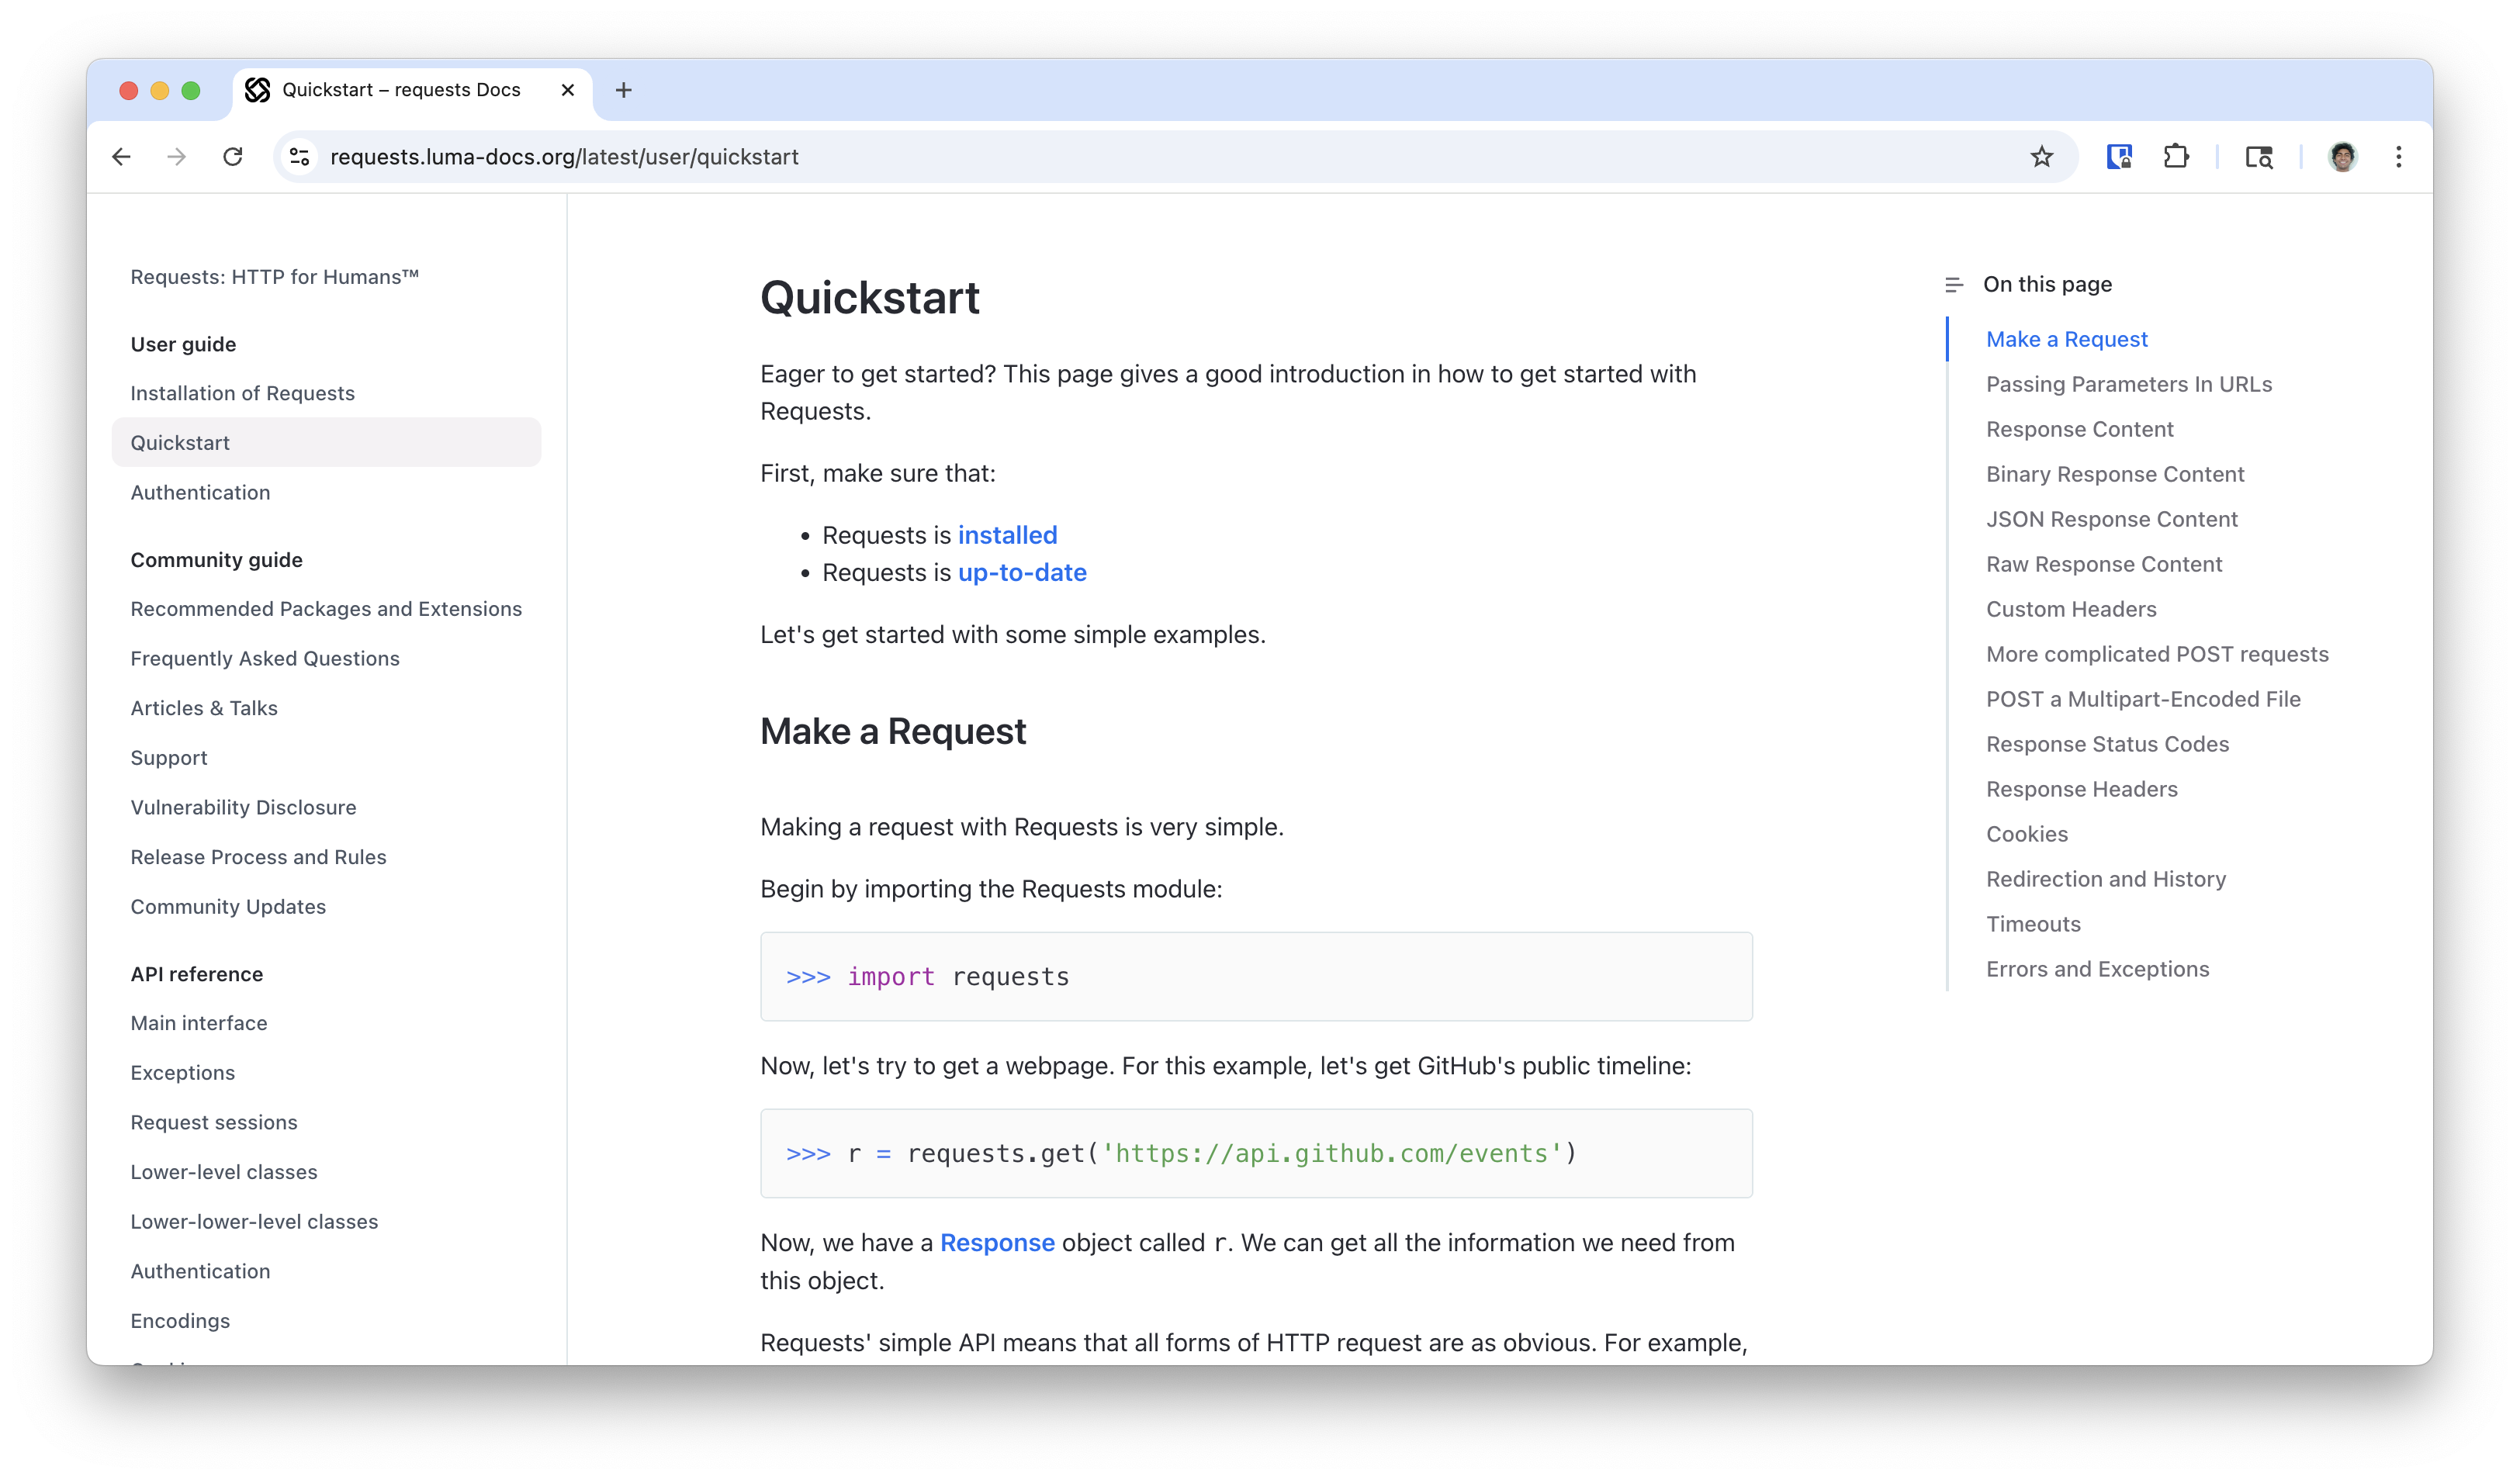This screenshot has width=2520, height=1480.
Task: Jump to Redirection and History section
Action: [x=2106, y=879]
